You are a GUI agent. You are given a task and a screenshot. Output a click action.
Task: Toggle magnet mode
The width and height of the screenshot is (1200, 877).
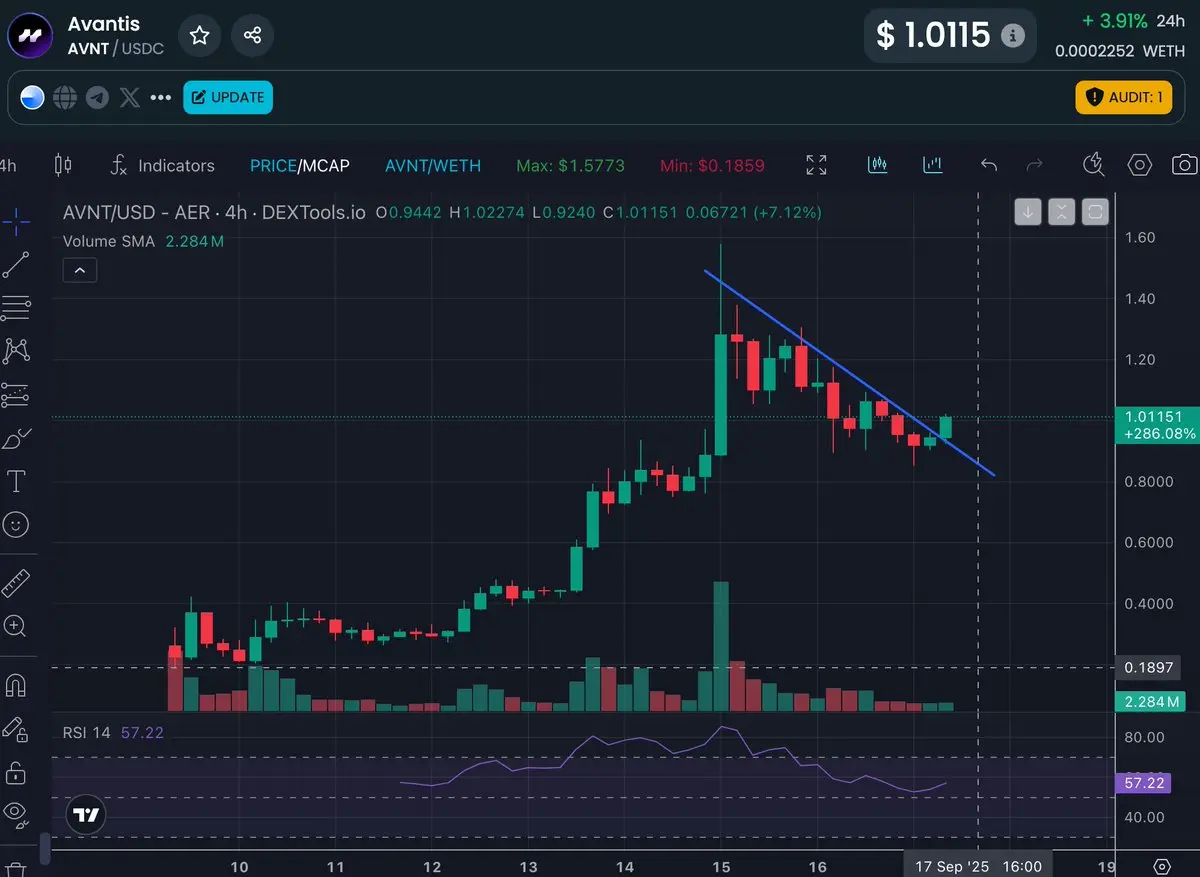16,685
